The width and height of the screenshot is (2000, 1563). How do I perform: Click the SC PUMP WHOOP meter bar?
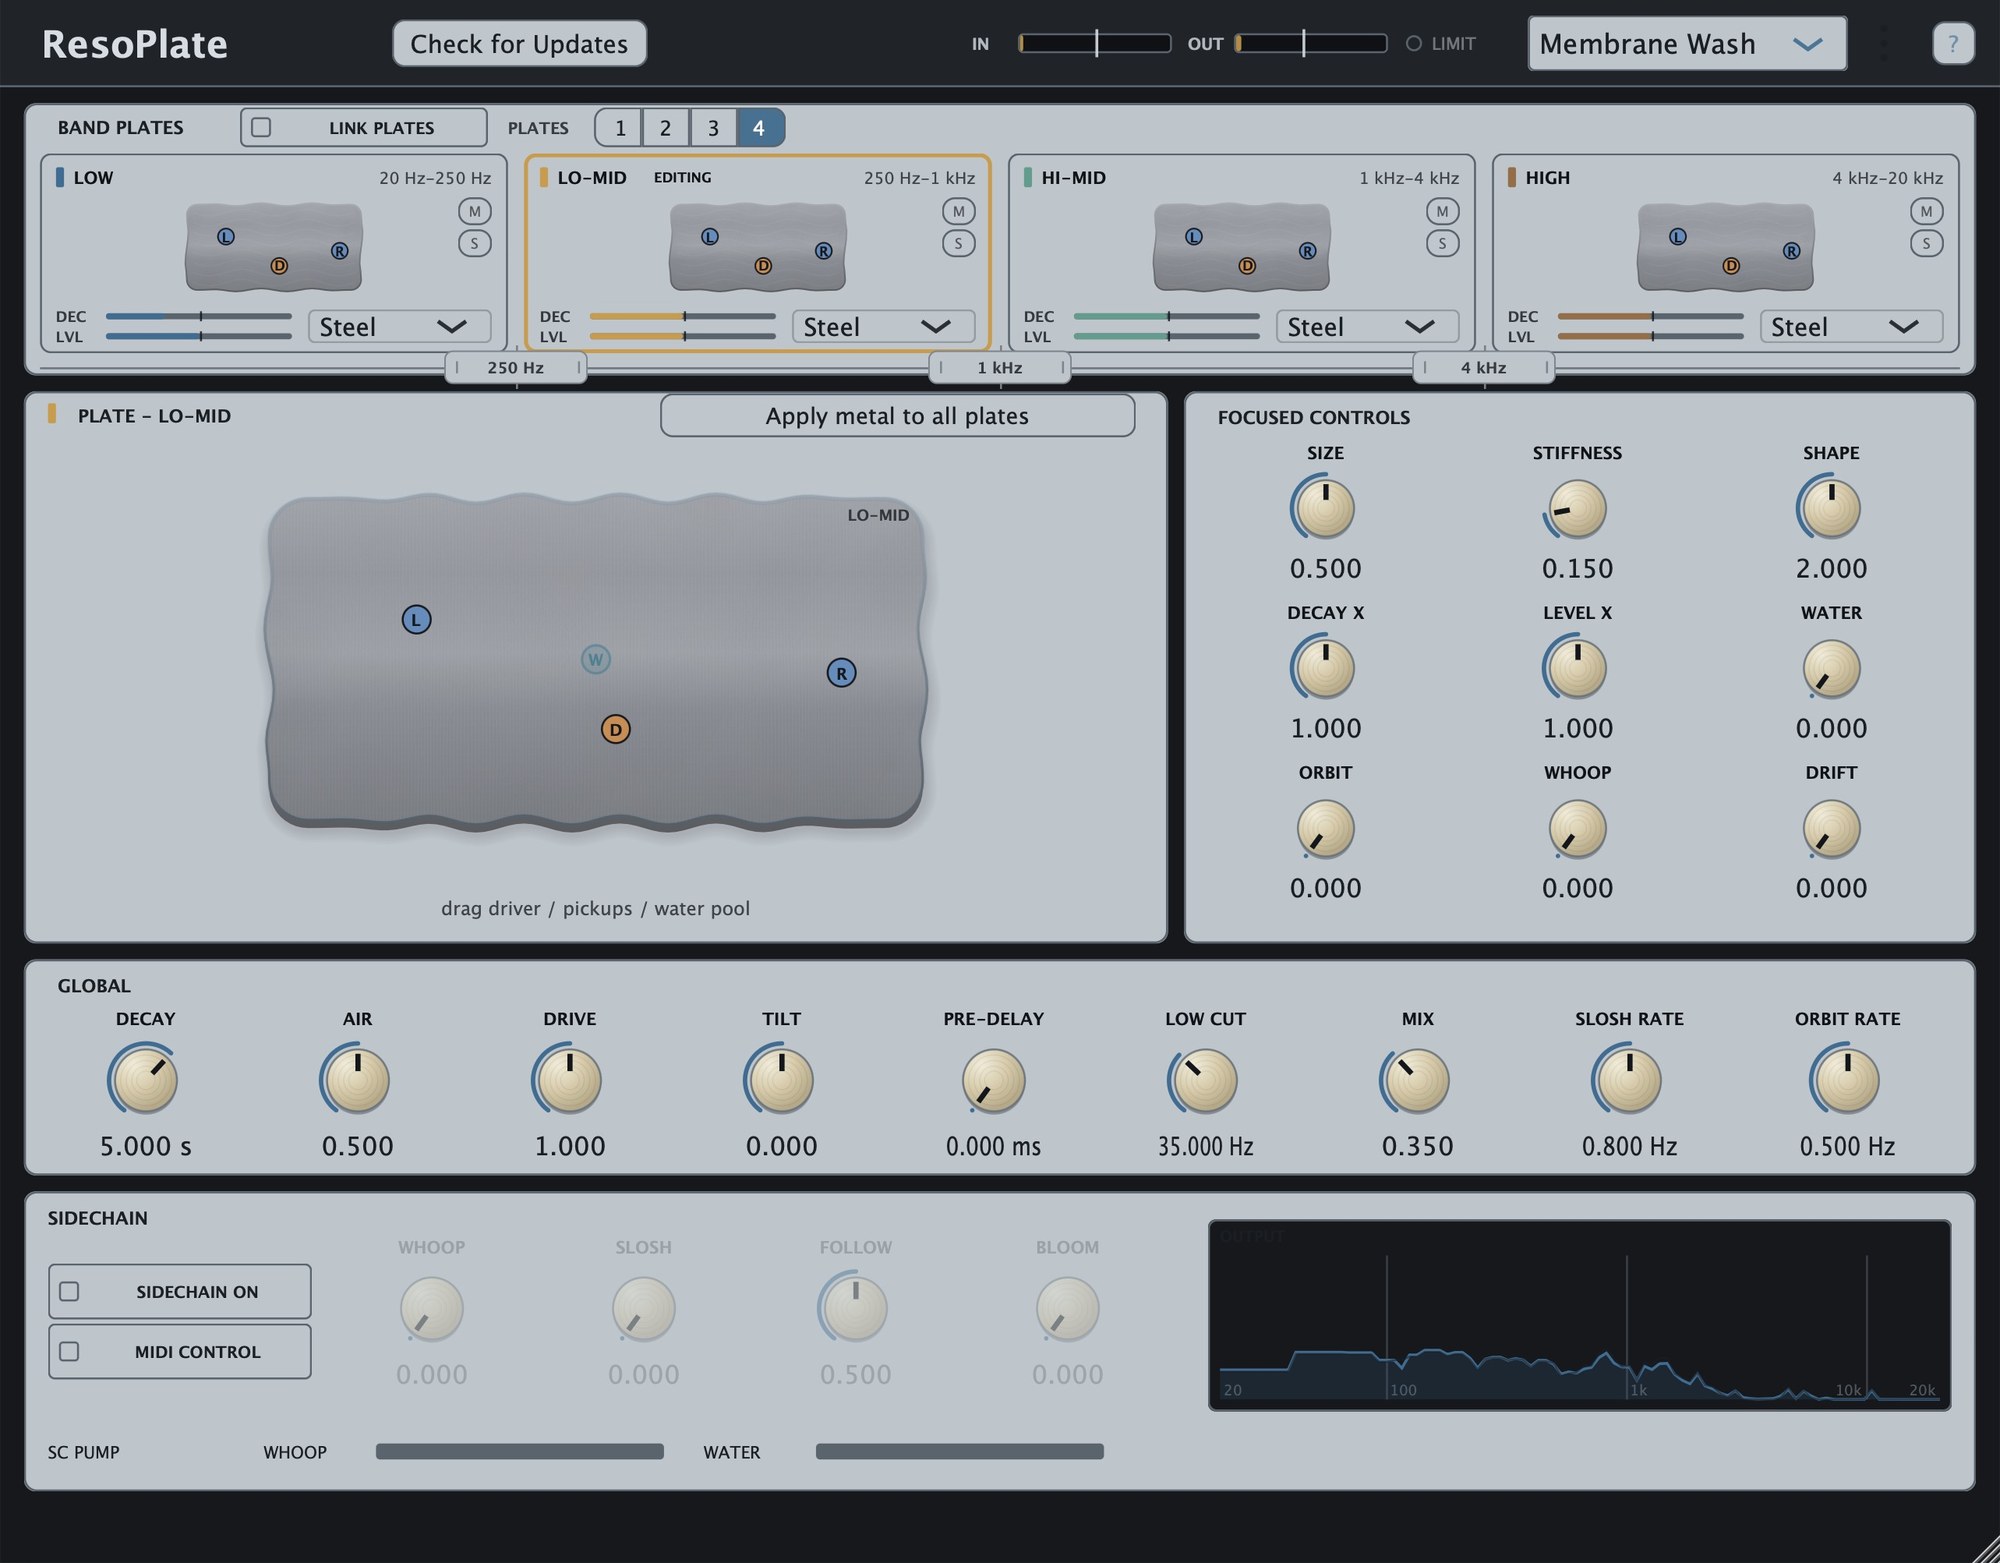pyautogui.click(x=519, y=1451)
